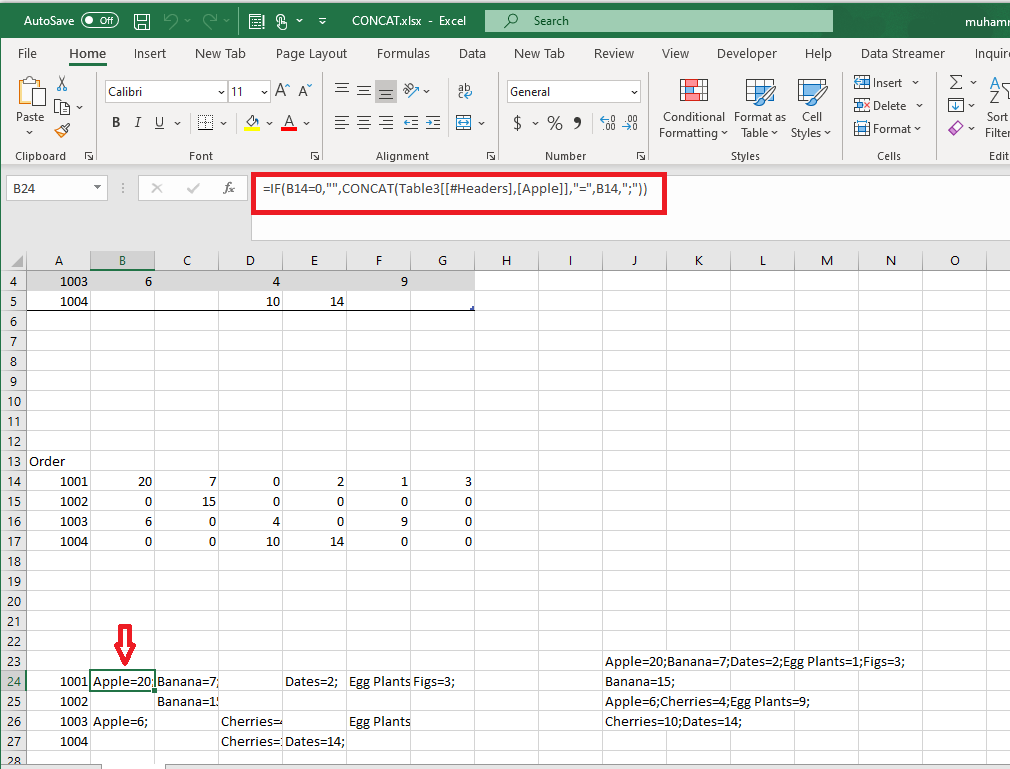Open Conditional Formatting menu
Screen dimensions: 1010x769
[x=693, y=108]
